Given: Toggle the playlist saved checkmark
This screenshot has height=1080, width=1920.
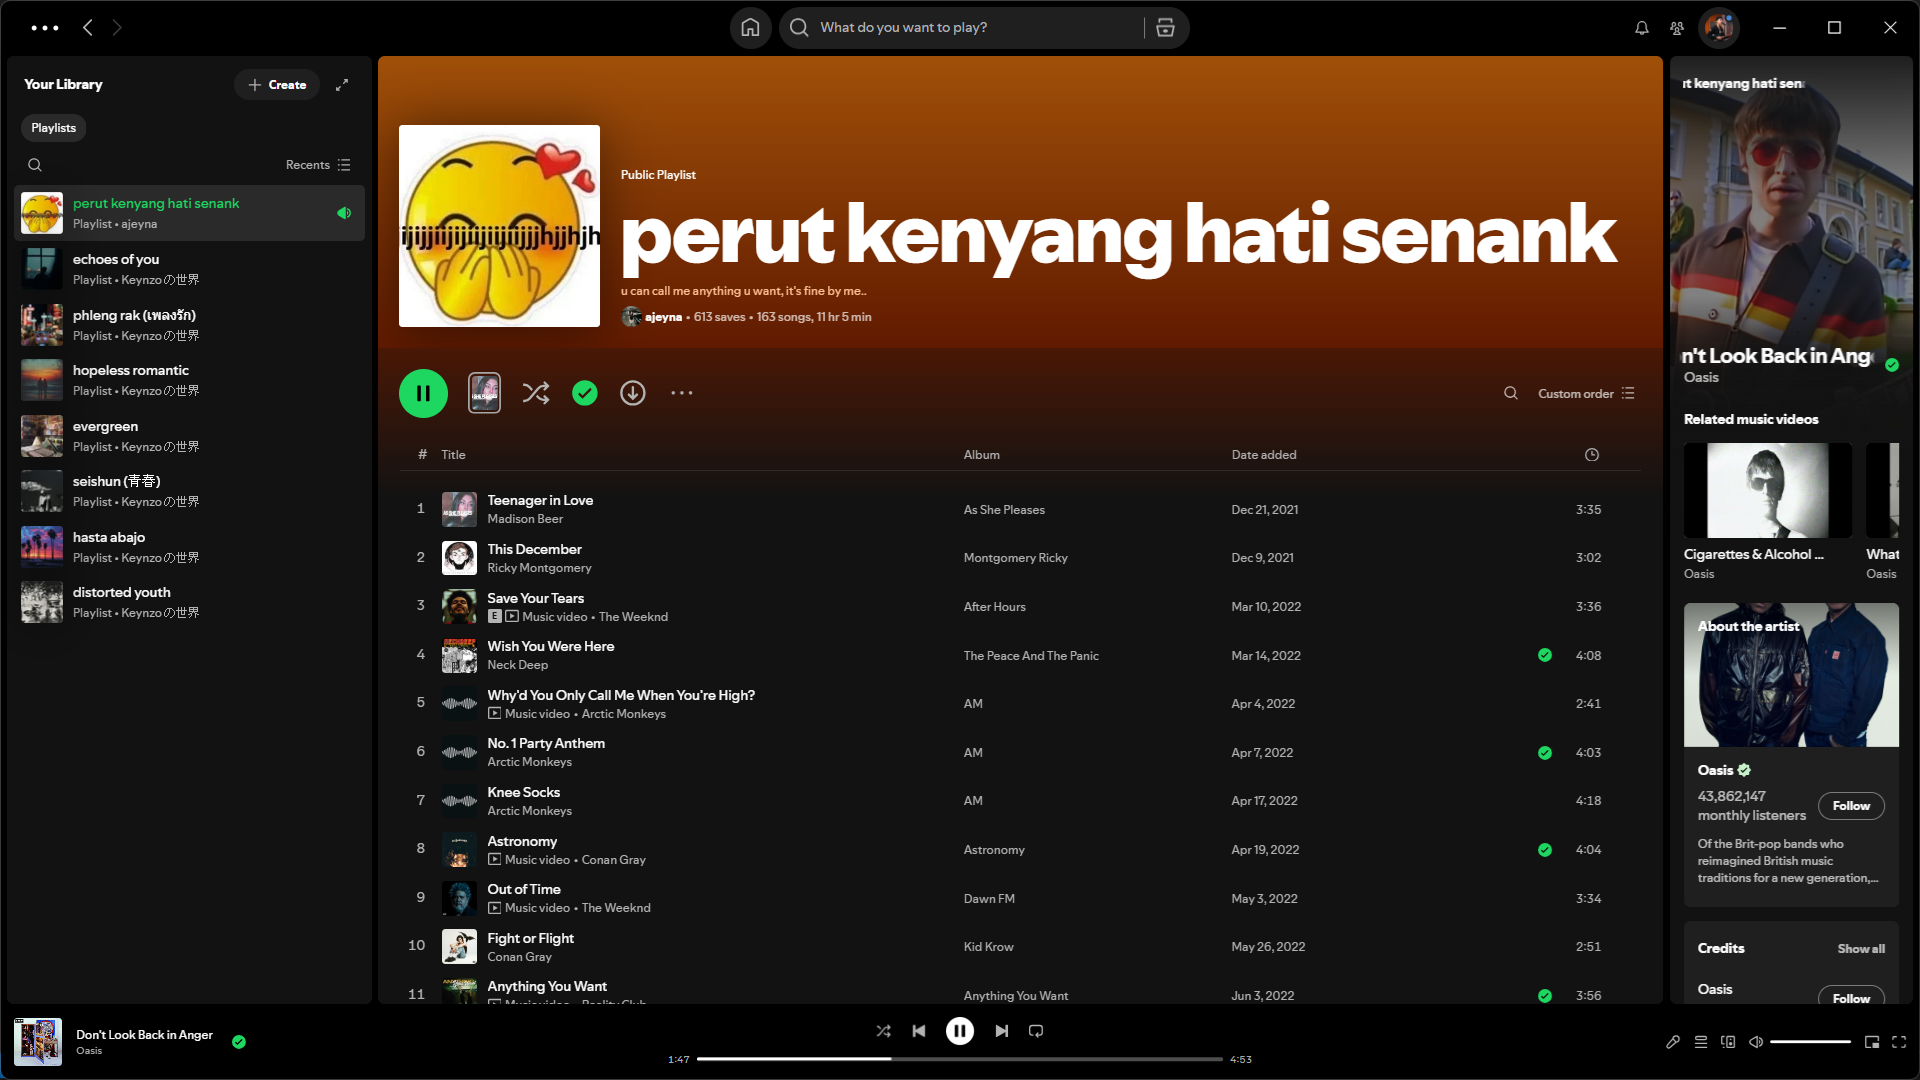Looking at the screenshot, I should (585, 393).
